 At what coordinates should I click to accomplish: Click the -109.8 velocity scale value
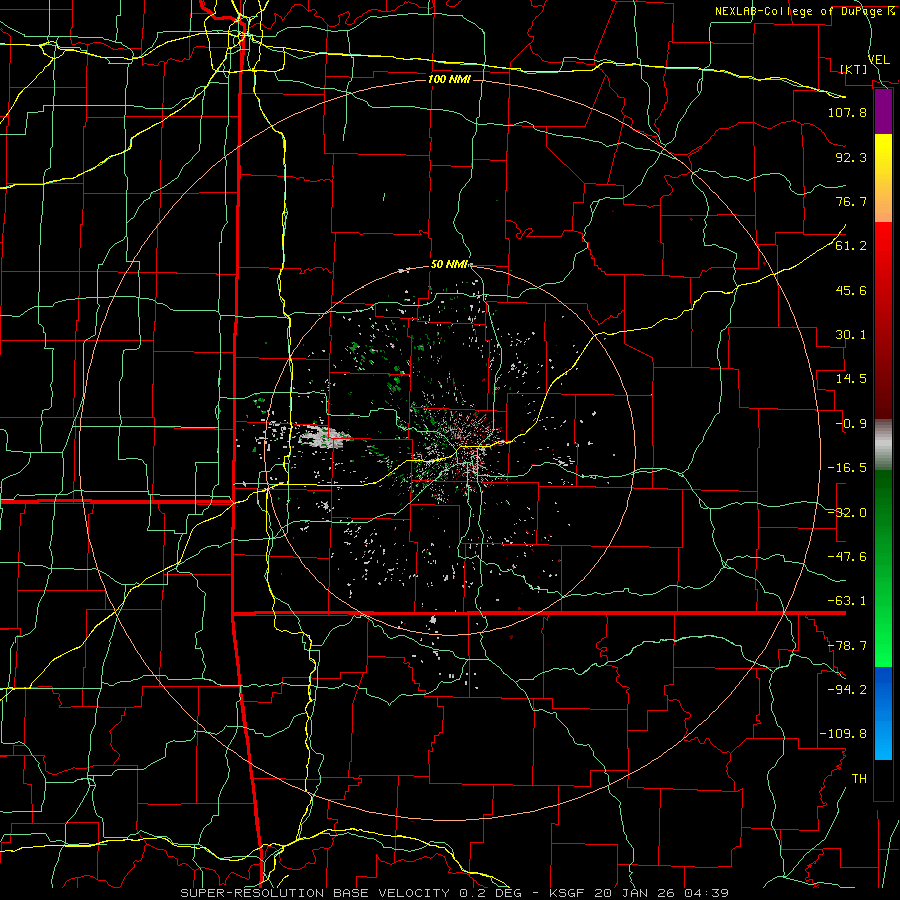[x=843, y=734]
